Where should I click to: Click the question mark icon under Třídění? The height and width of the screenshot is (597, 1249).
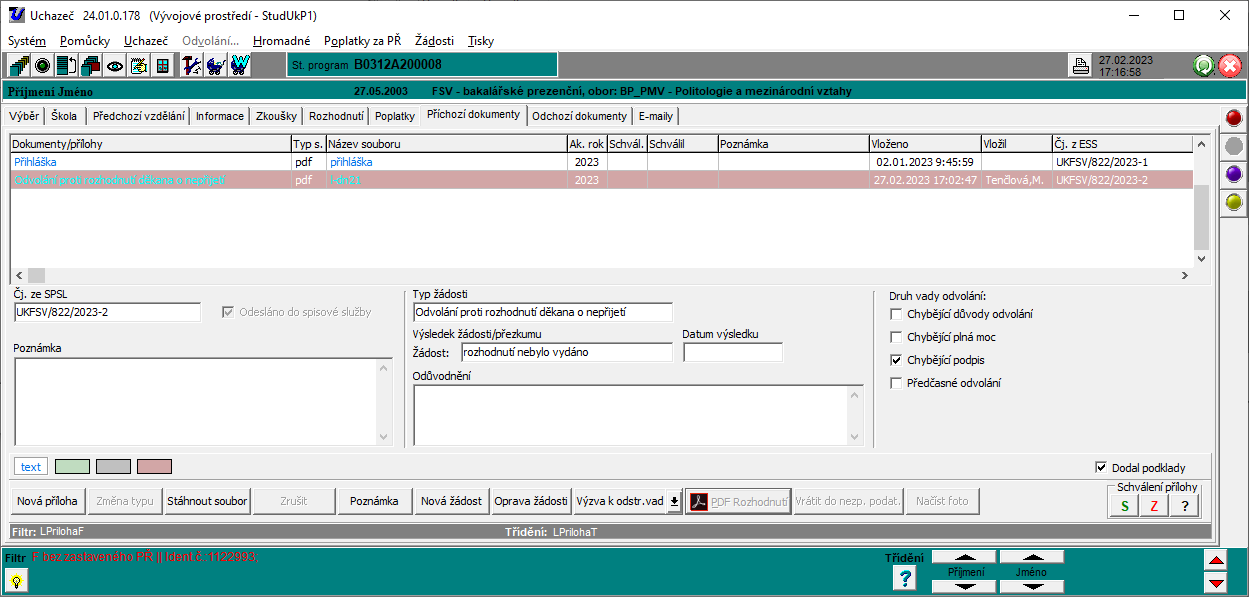[x=905, y=578]
